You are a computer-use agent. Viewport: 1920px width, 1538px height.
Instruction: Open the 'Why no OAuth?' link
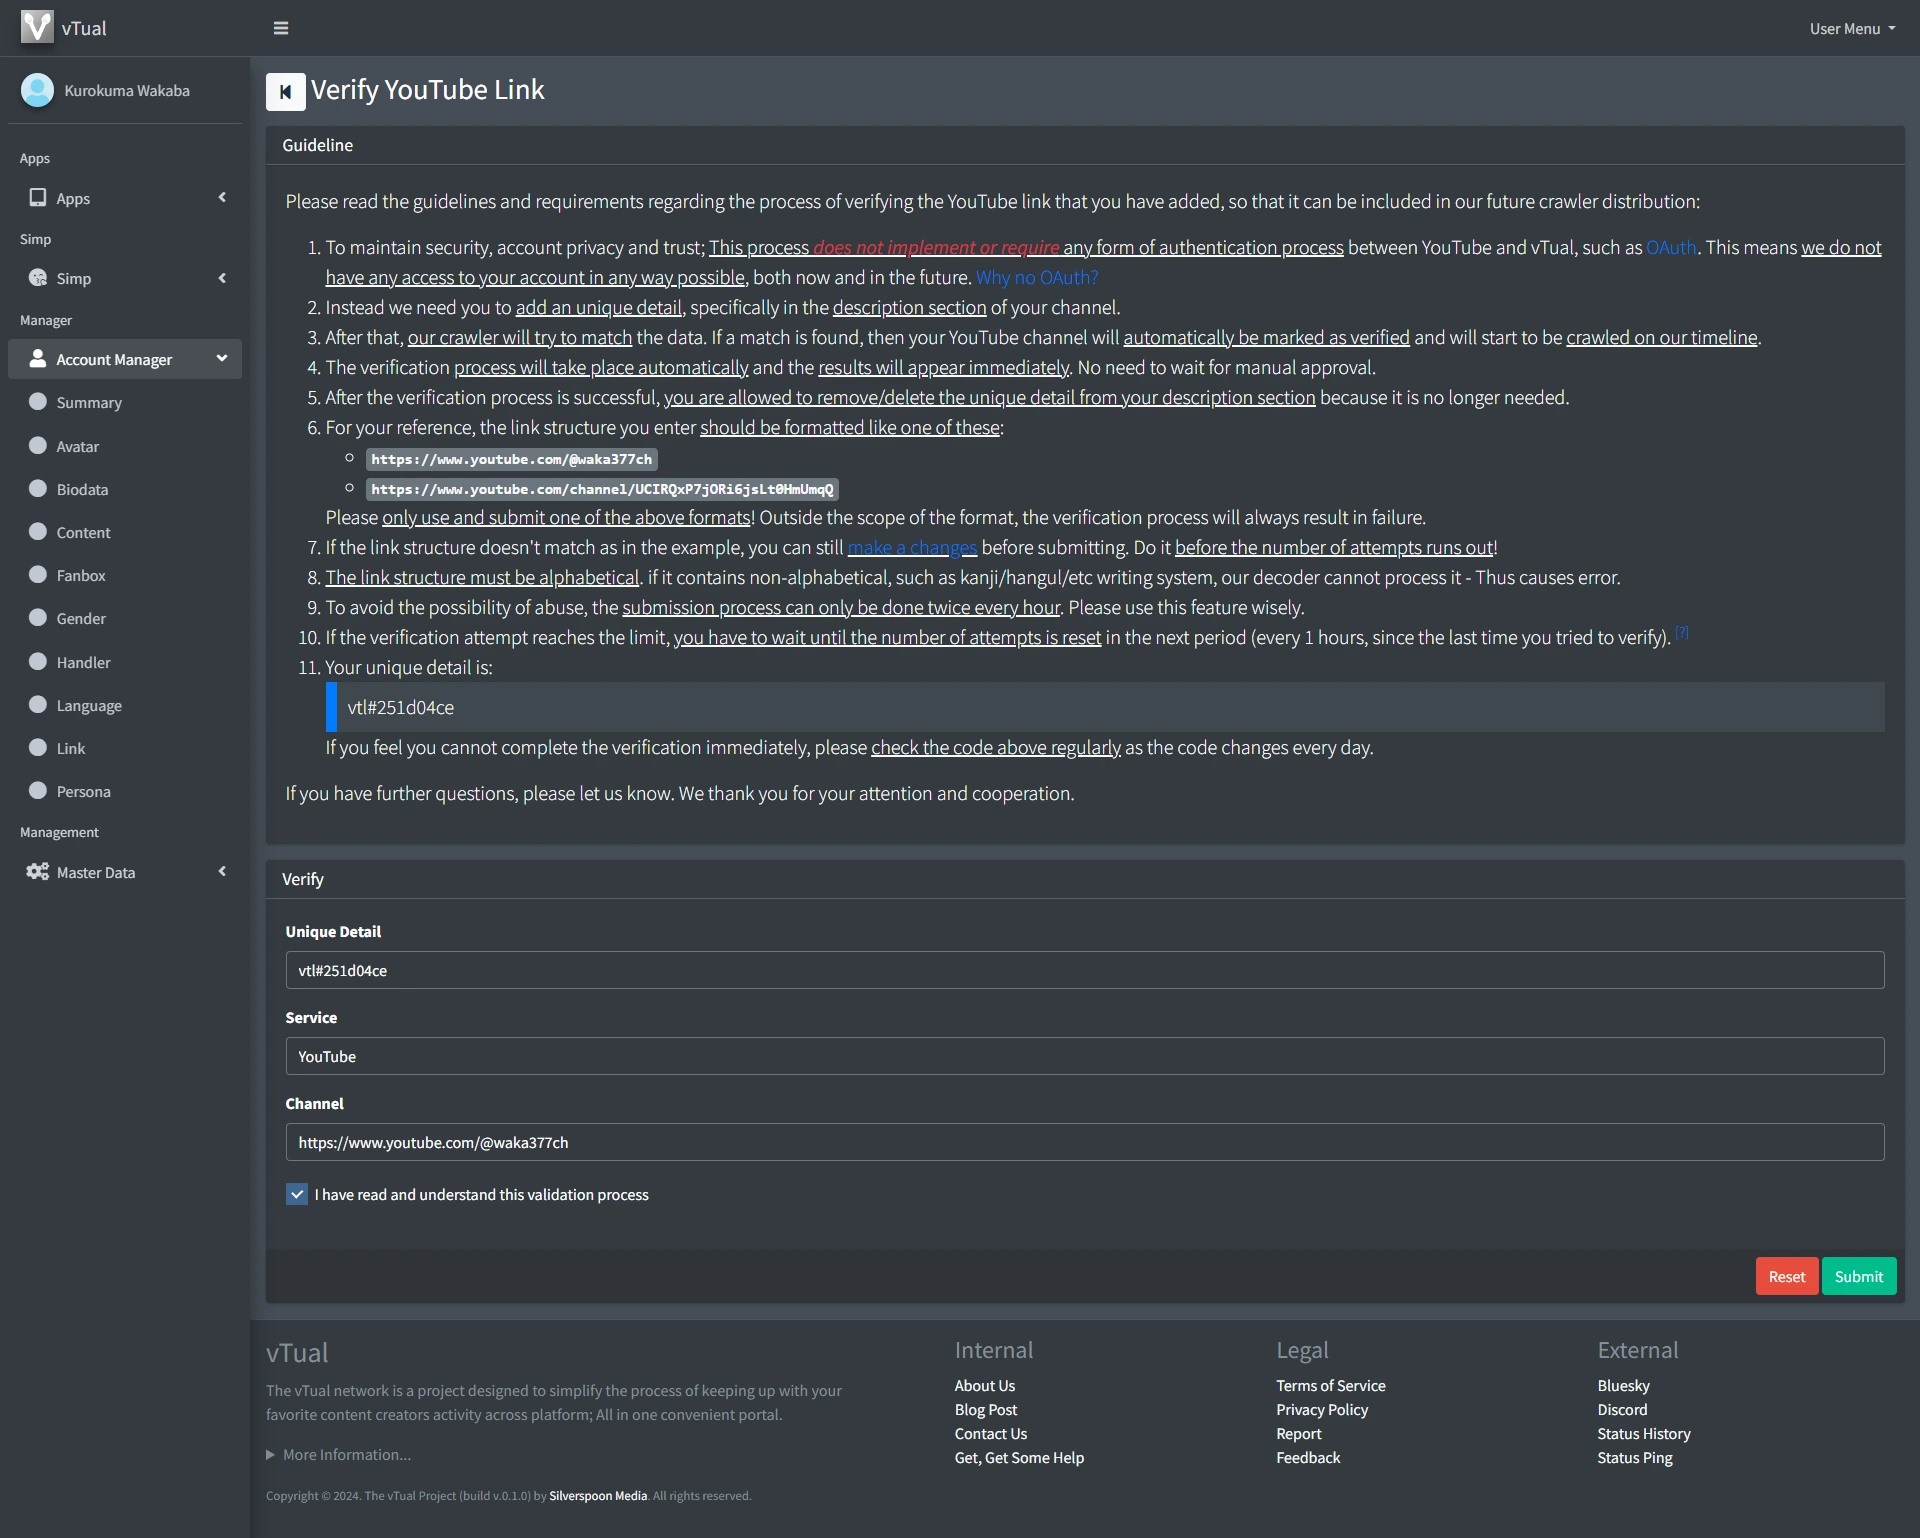click(1036, 277)
